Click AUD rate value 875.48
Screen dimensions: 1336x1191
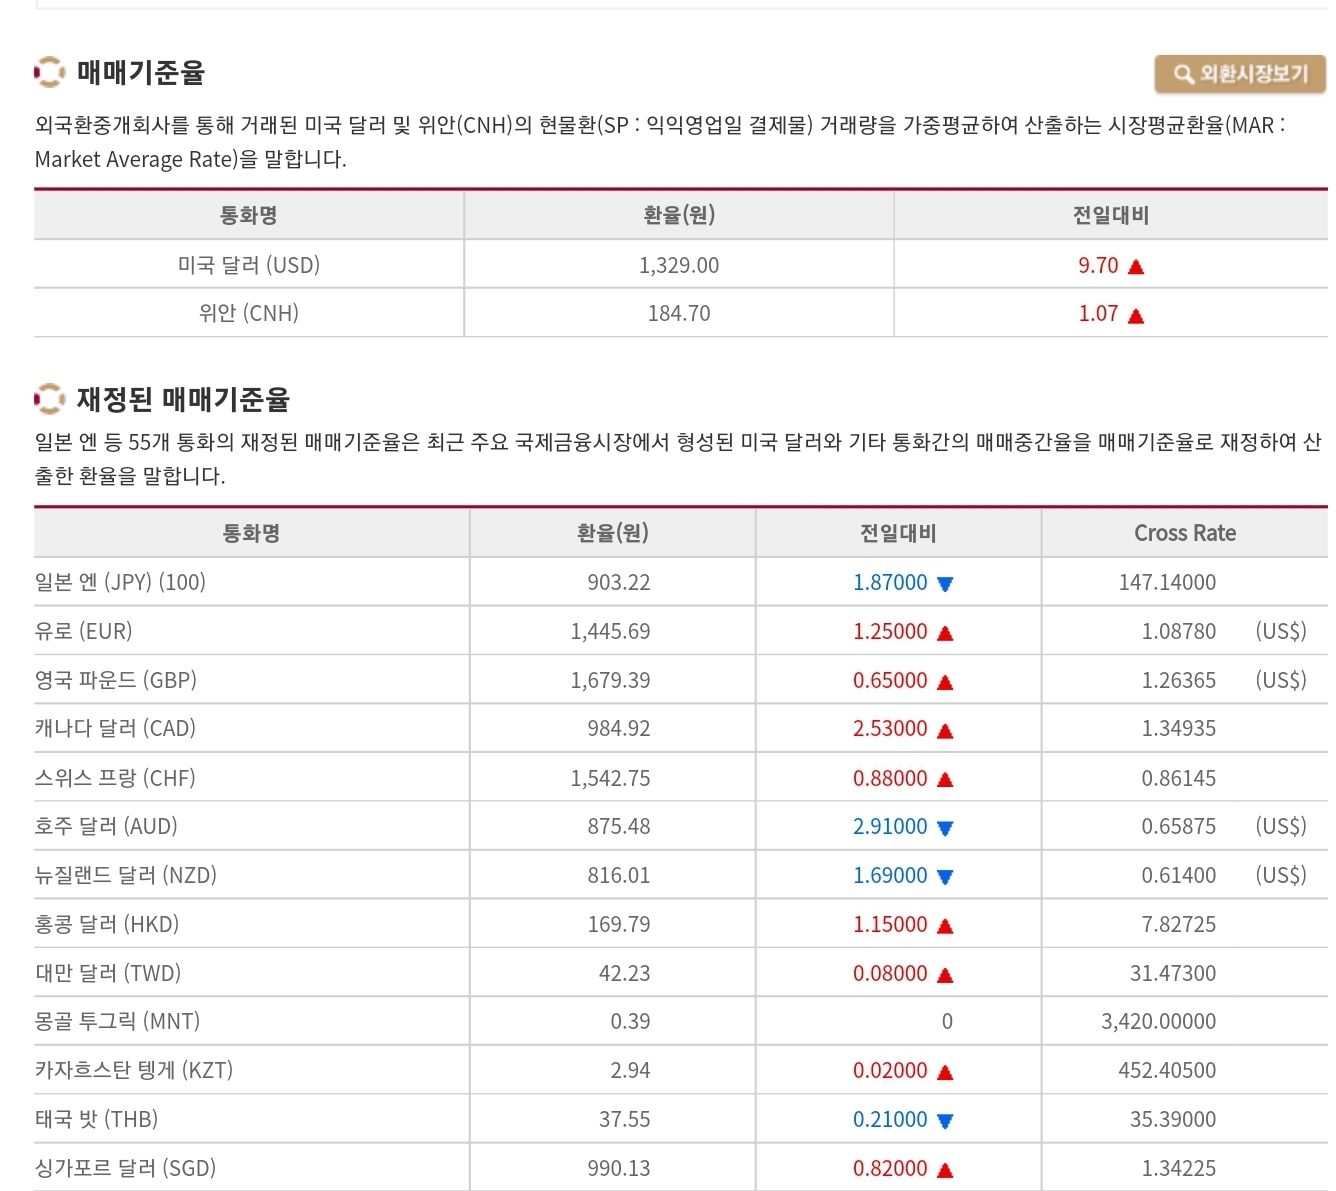coord(619,826)
